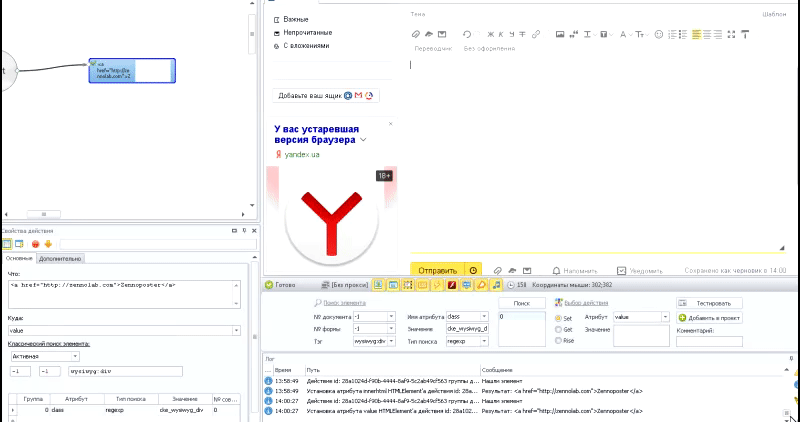Click the Отправить button
Screen dimensions: 800x422
(x=438, y=270)
